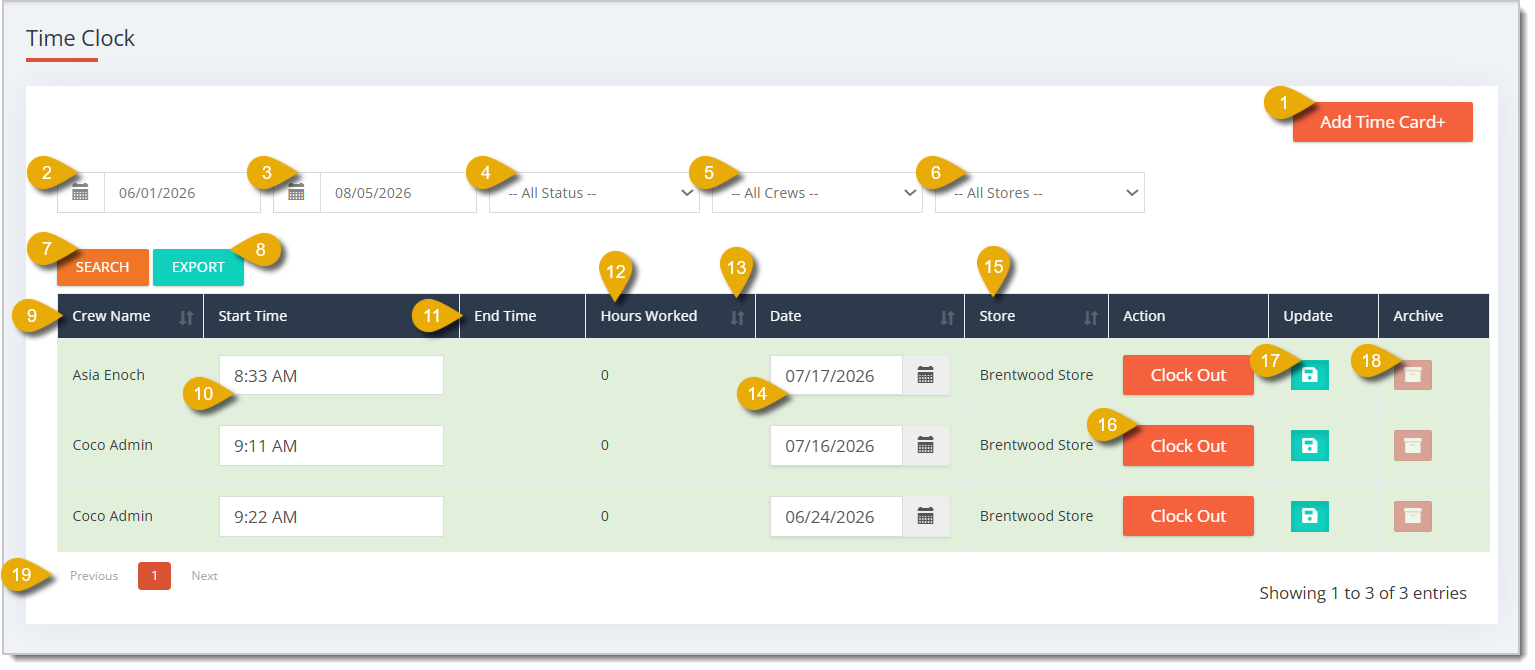This screenshot has height=670, width=1535.
Task: Sort by Store column sort arrows
Action: point(1091,317)
